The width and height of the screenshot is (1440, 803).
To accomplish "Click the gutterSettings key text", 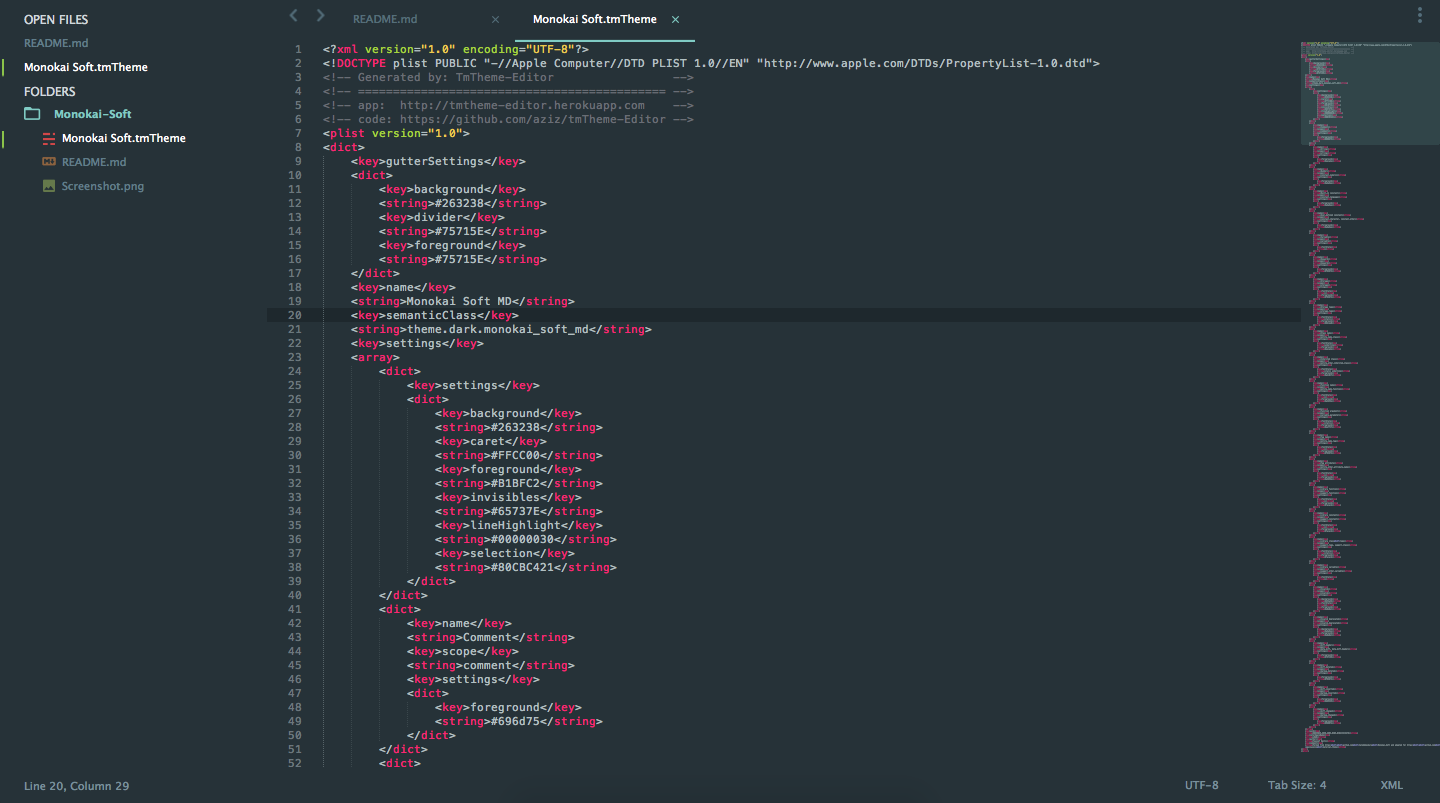I will 435,161.
